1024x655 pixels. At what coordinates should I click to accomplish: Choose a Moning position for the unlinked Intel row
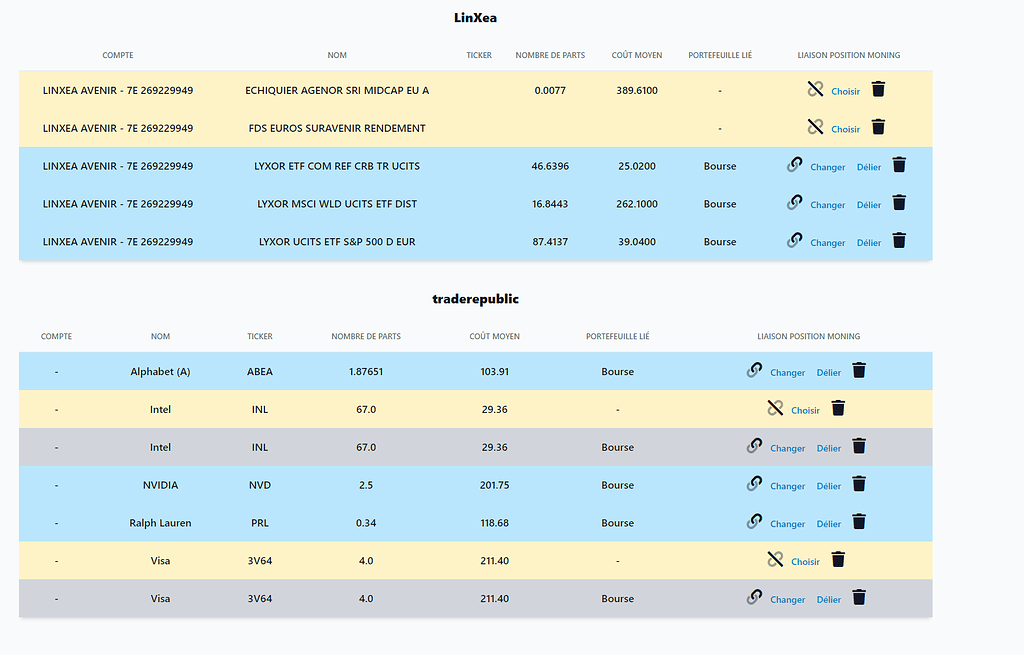coord(805,411)
